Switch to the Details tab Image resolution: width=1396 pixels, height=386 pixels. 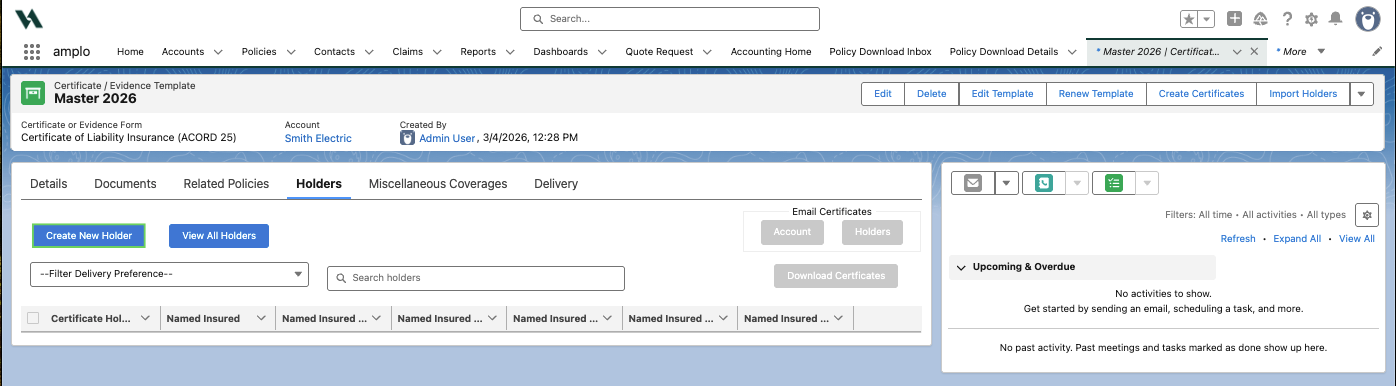(49, 184)
